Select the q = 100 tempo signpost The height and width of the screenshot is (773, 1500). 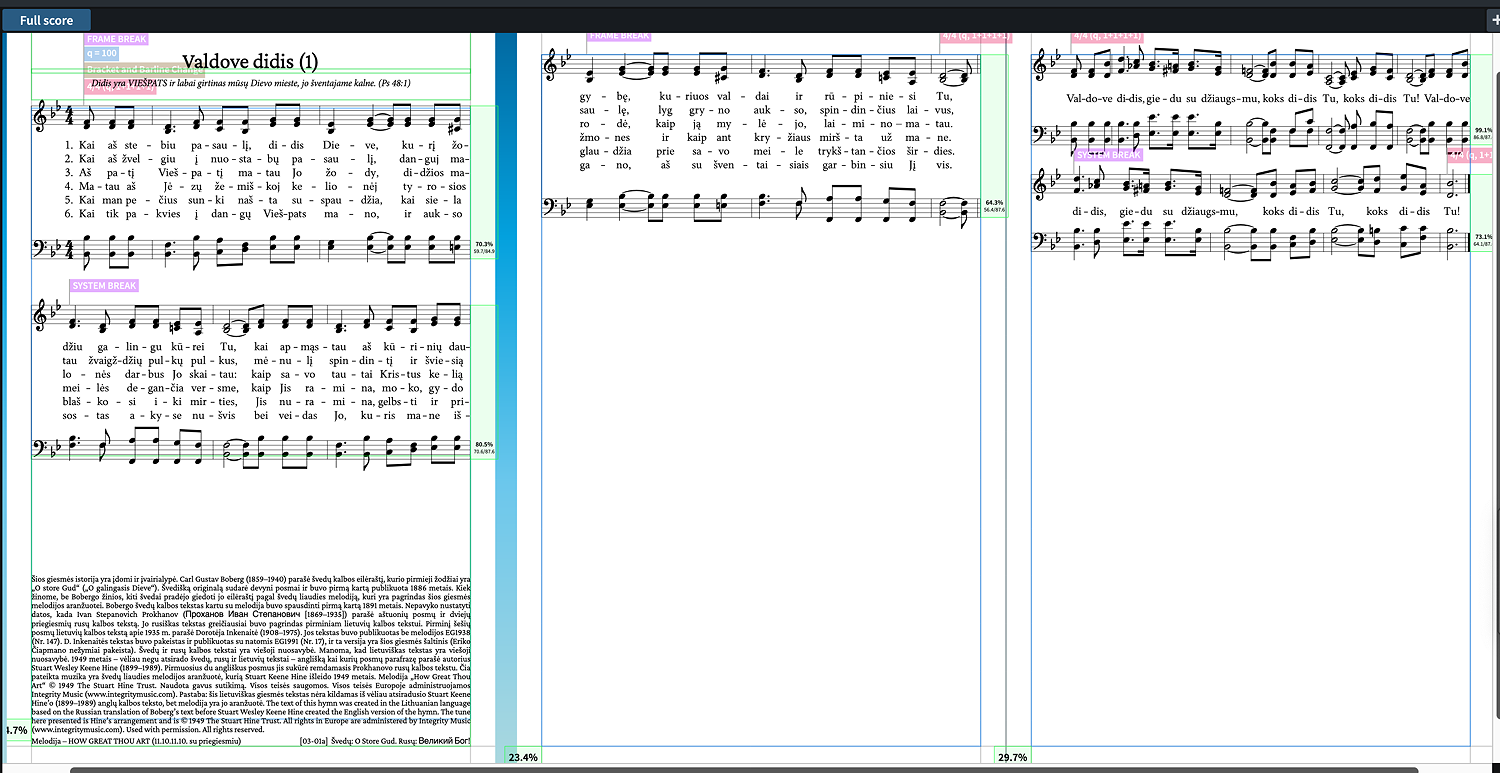pyautogui.click(x=102, y=53)
